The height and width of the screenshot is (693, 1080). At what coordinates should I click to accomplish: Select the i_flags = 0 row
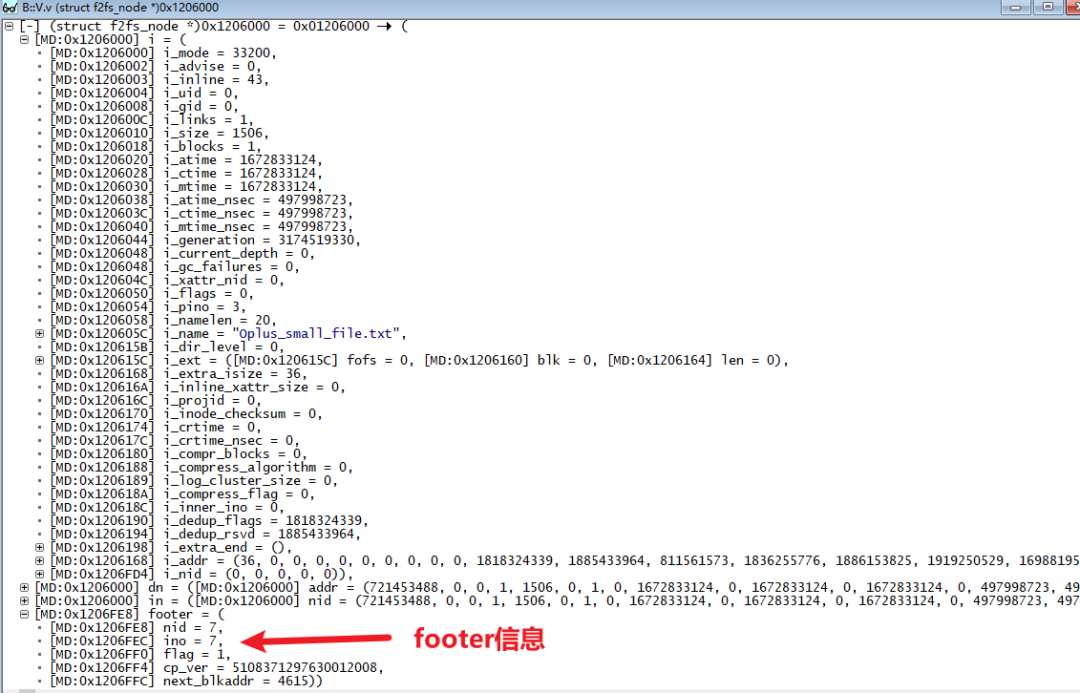click(x=152, y=293)
